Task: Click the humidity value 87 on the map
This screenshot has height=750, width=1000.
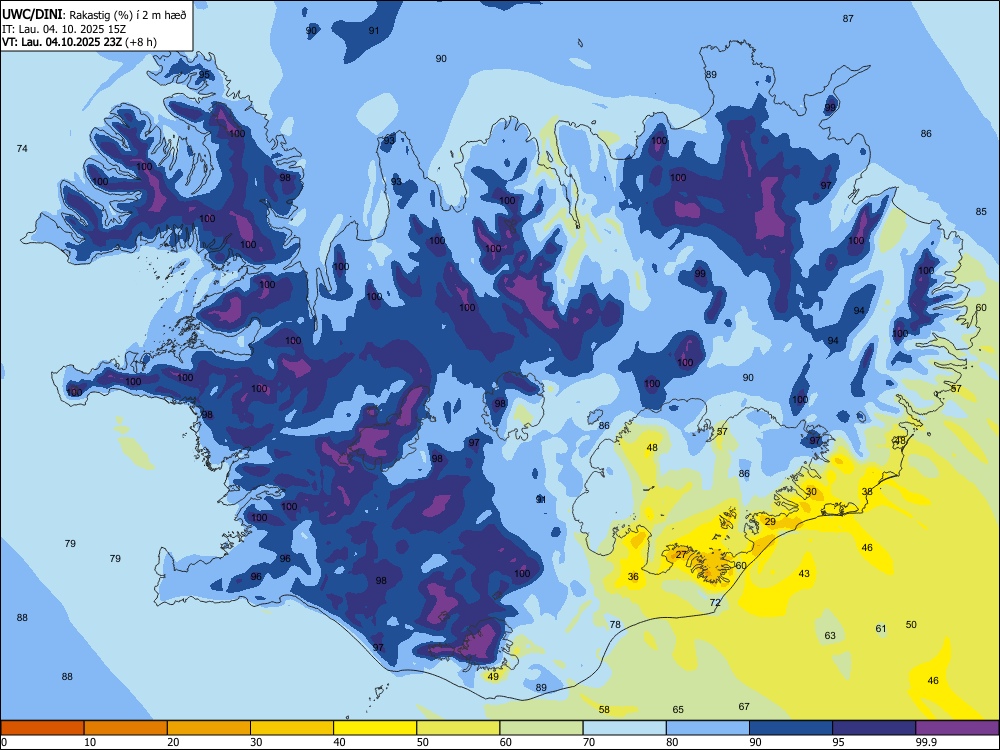Action: click(848, 18)
